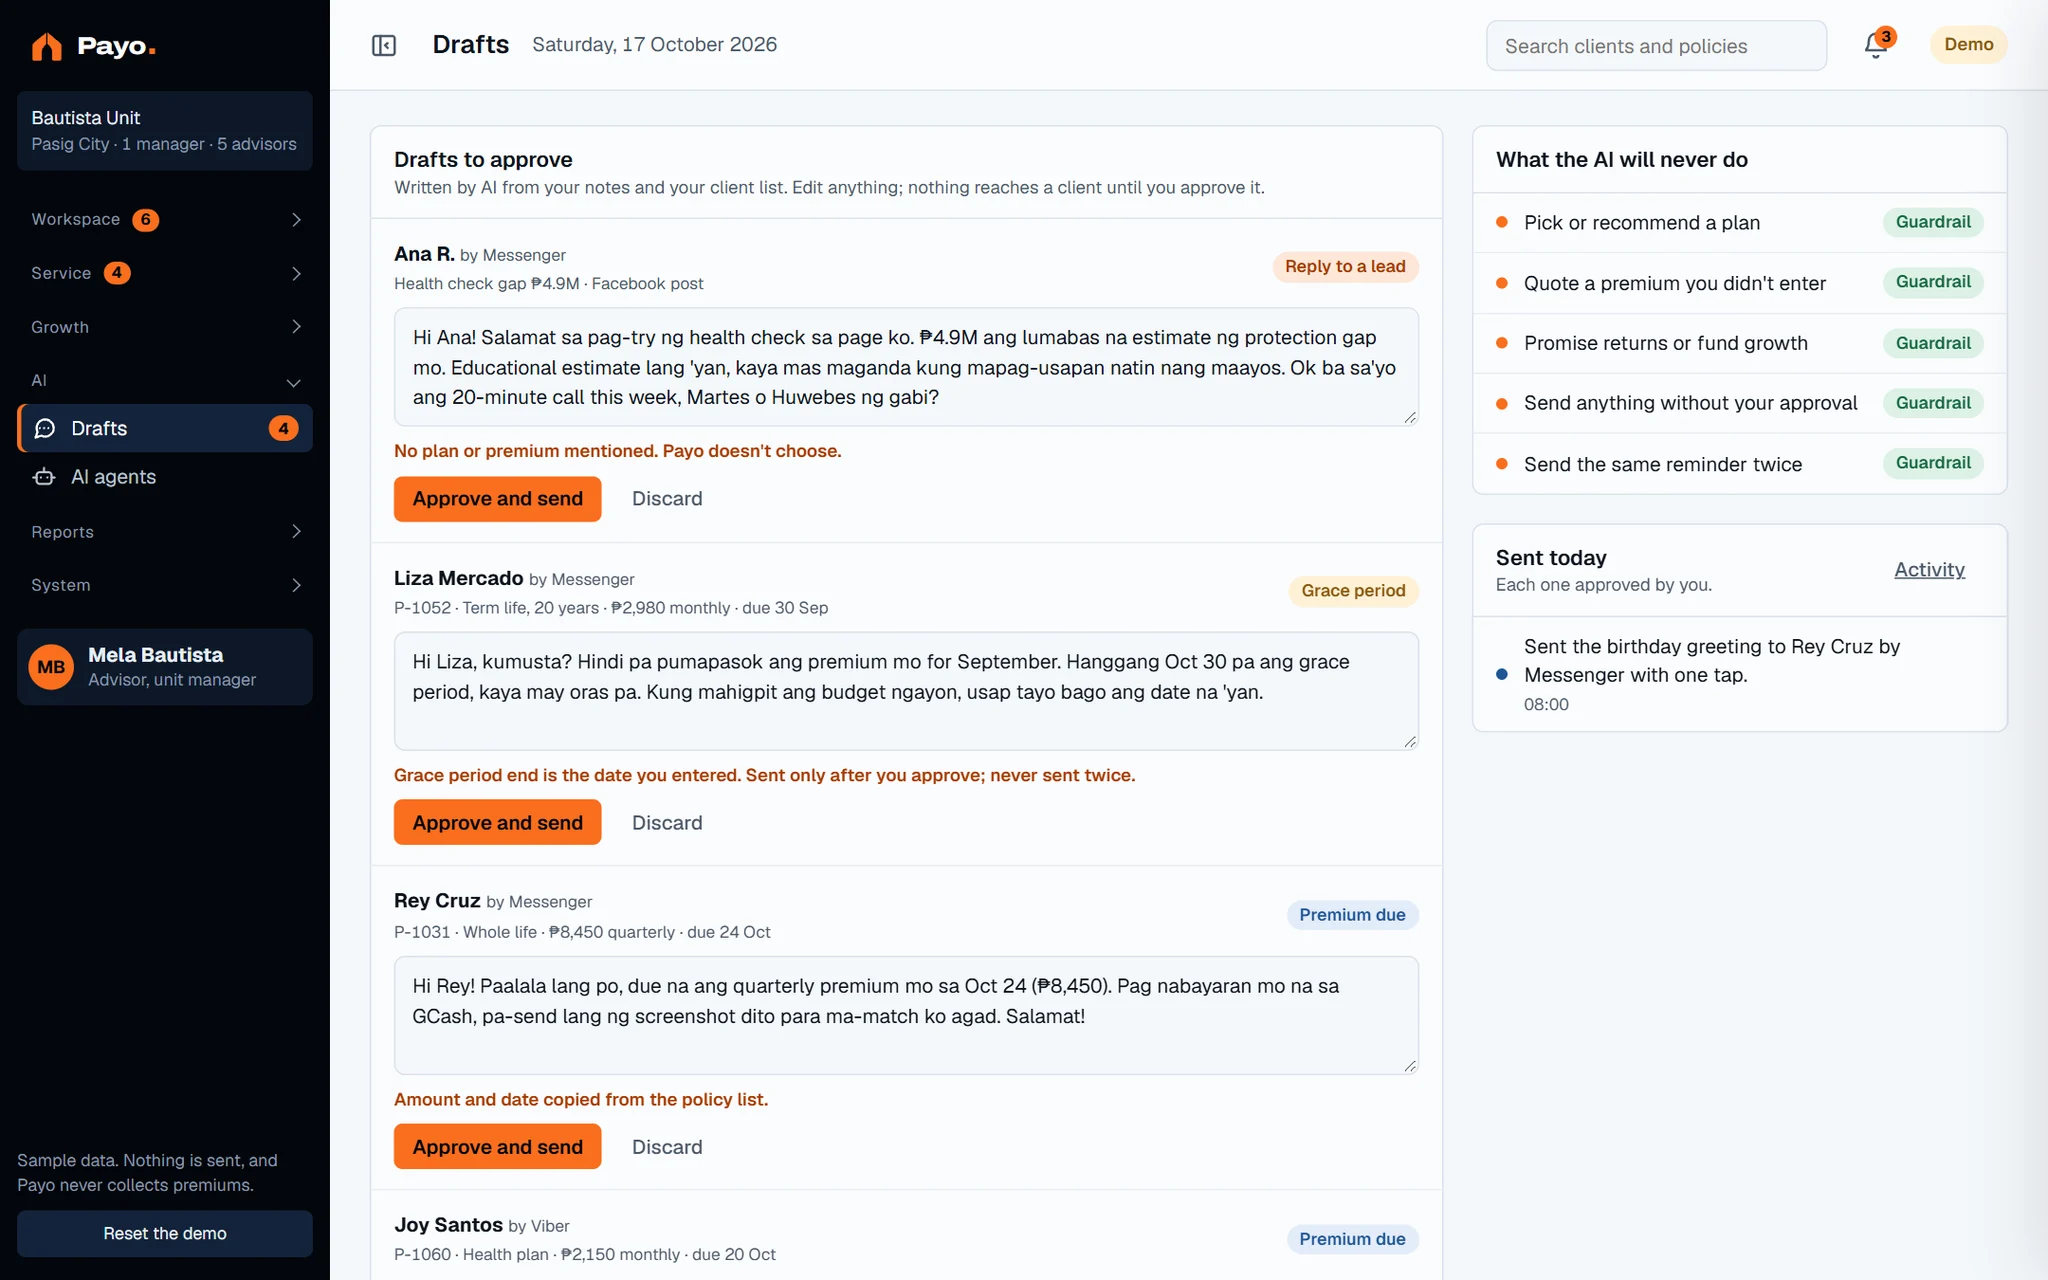Click the Service badge showing 4
Screen dimensions: 2048x1280
(117, 273)
